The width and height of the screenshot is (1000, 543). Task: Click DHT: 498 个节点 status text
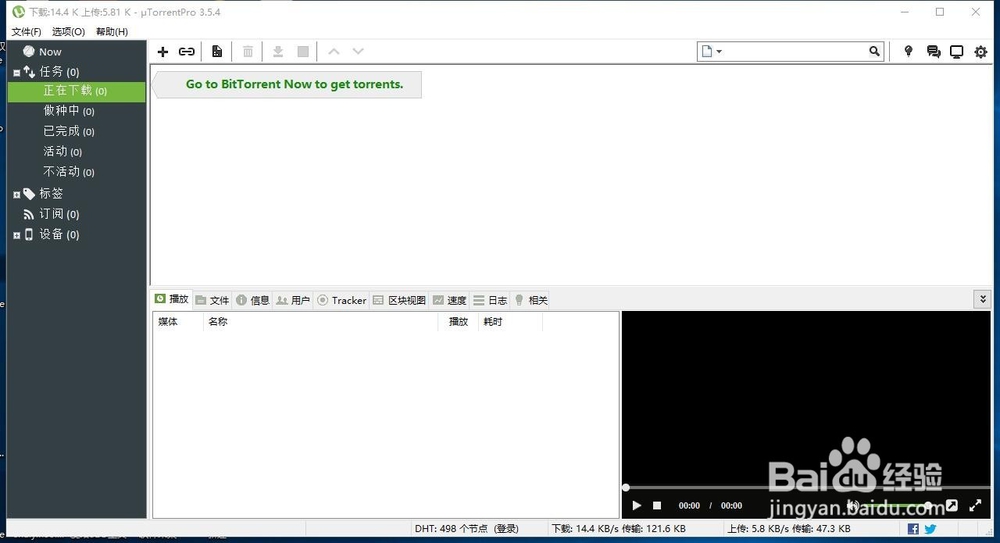pos(466,528)
